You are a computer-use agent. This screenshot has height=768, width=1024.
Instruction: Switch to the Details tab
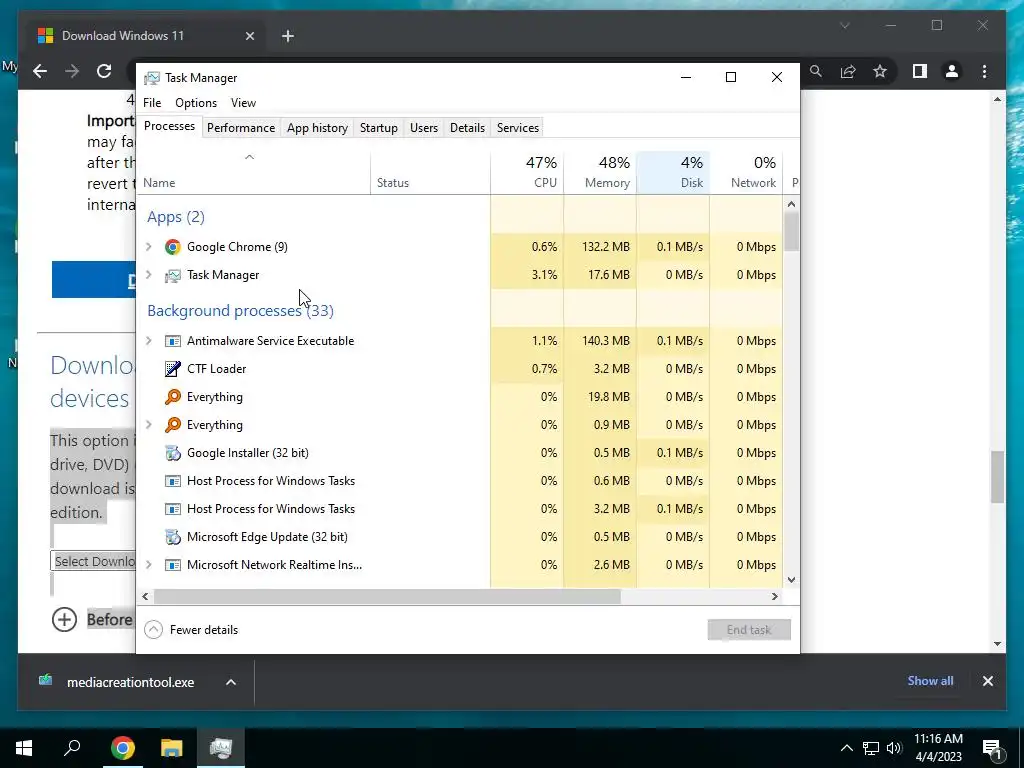[x=468, y=128]
